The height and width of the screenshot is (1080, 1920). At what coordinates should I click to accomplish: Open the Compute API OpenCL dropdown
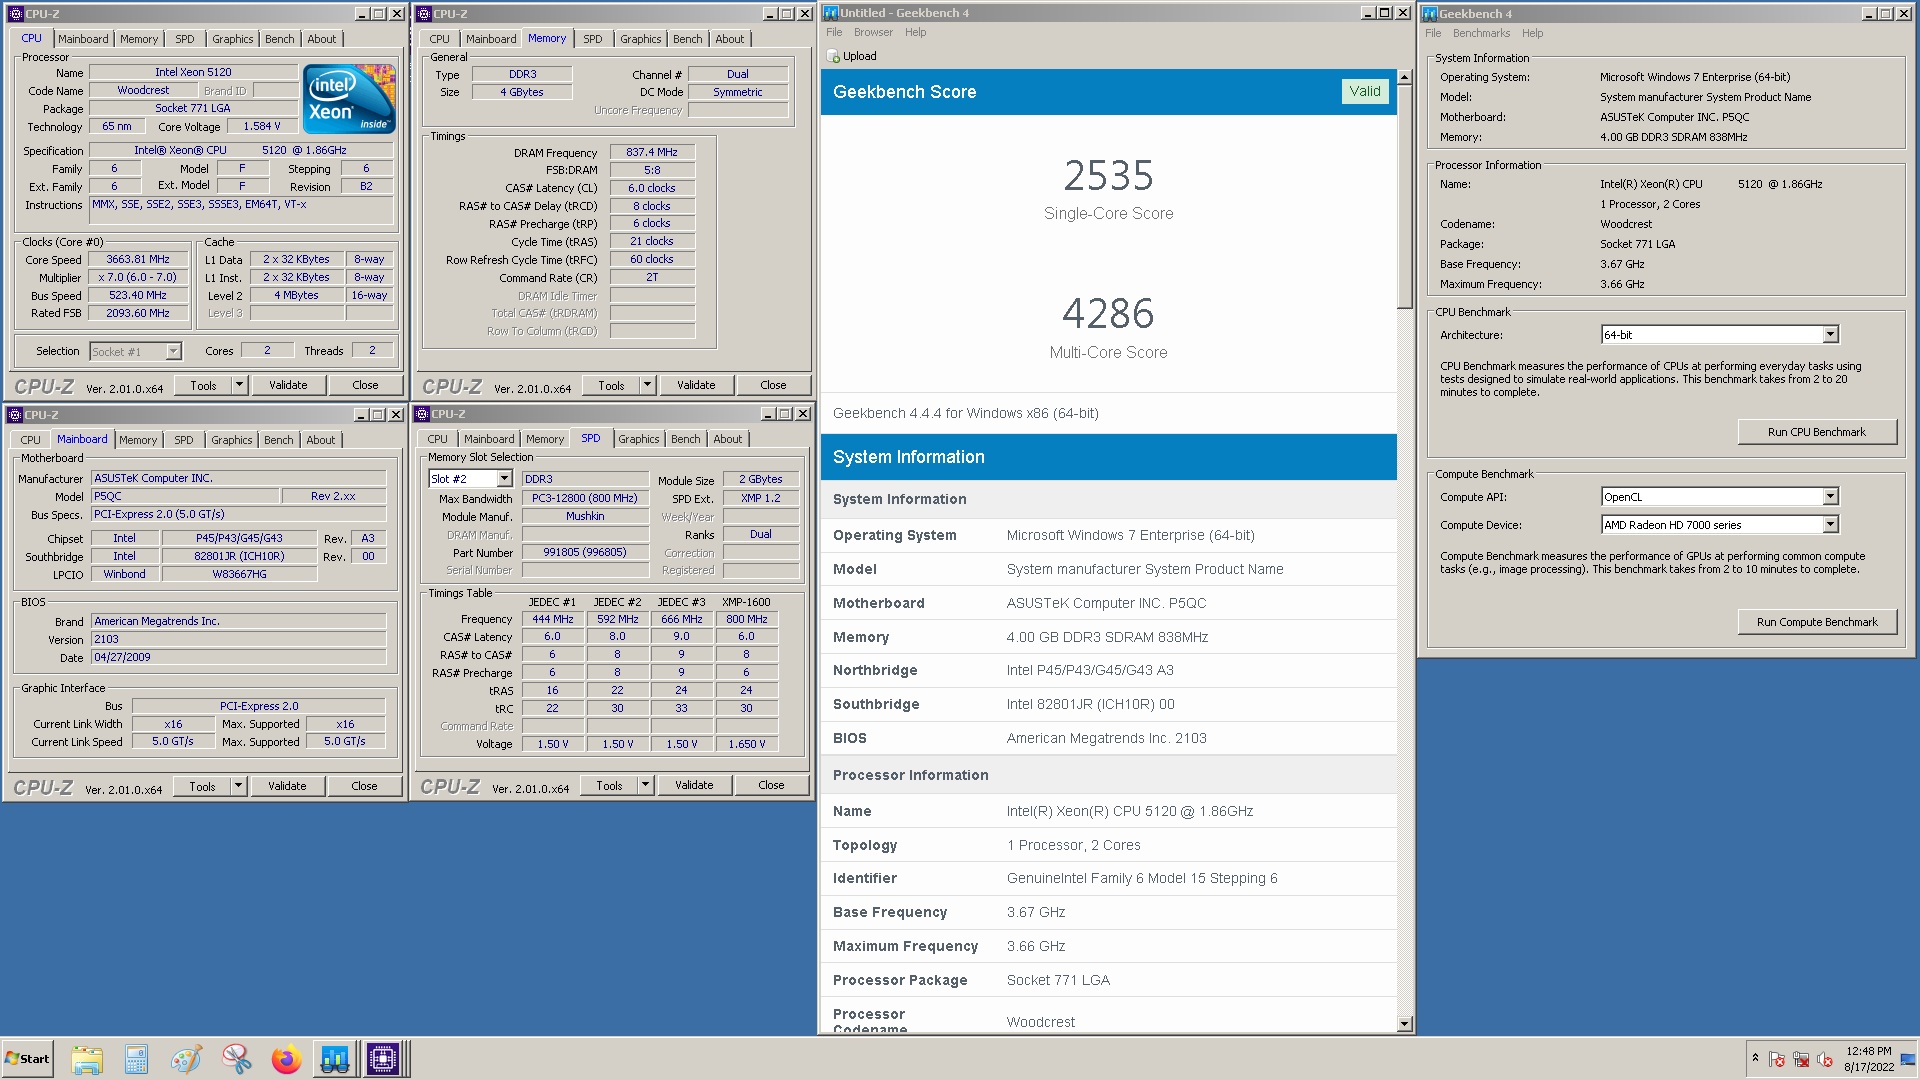tap(1830, 497)
